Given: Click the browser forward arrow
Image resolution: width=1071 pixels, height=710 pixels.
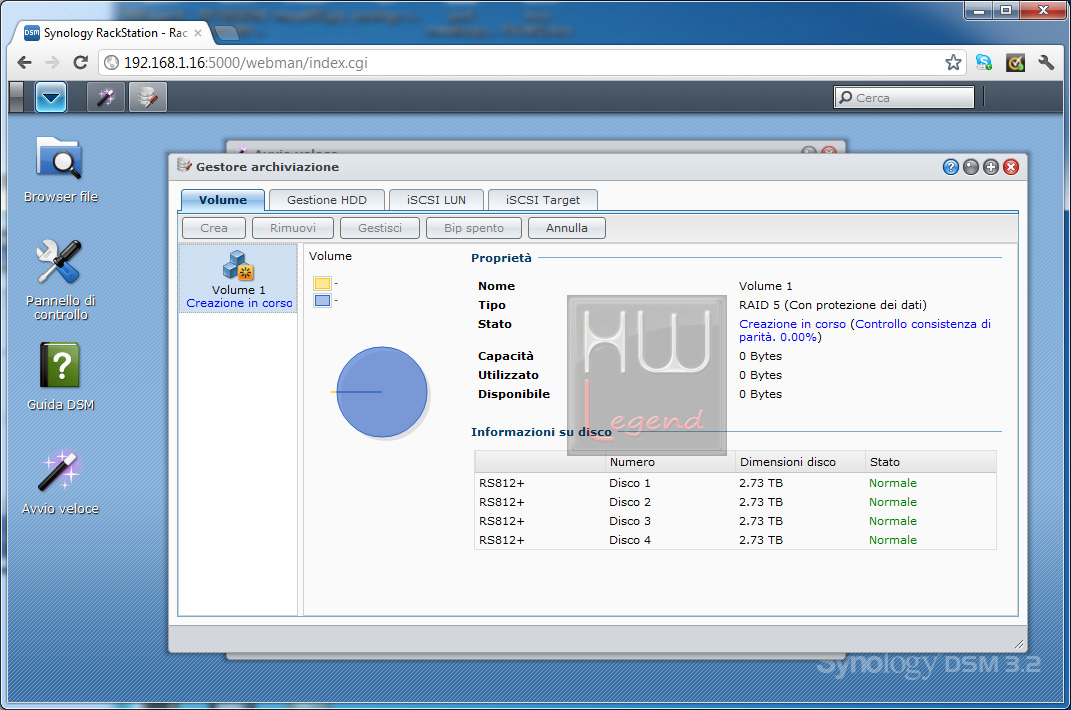Looking at the screenshot, I should (53, 63).
